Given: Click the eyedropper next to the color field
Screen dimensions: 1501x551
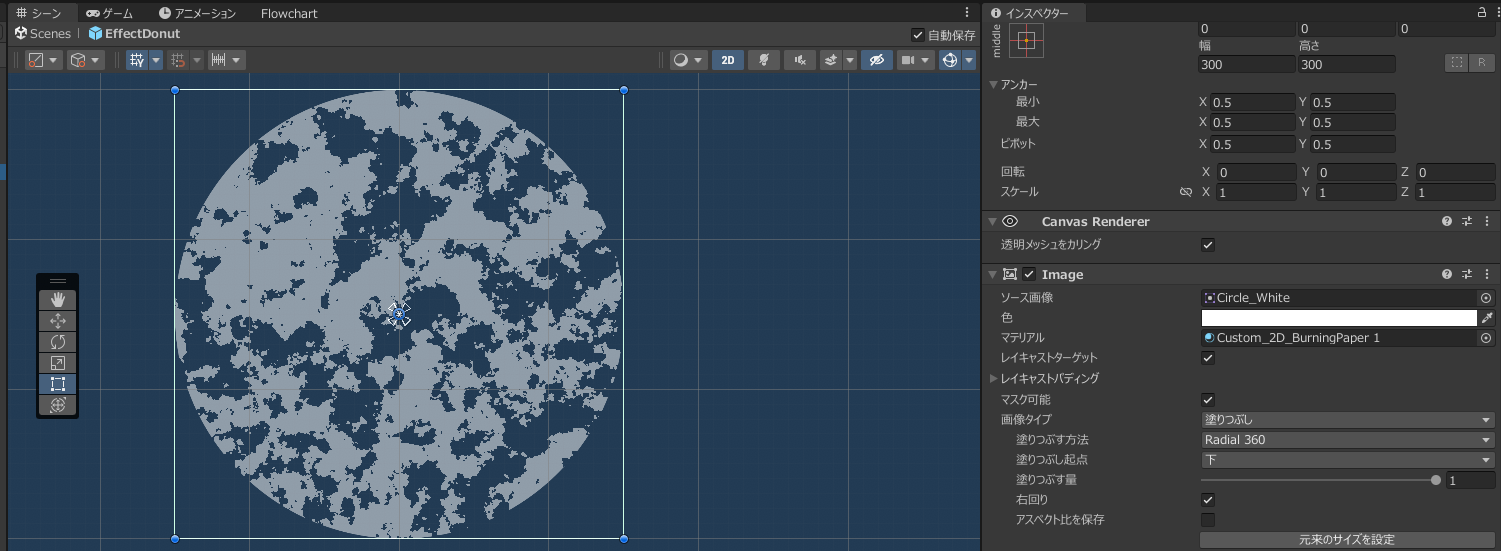Looking at the screenshot, I should (x=1487, y=318).
